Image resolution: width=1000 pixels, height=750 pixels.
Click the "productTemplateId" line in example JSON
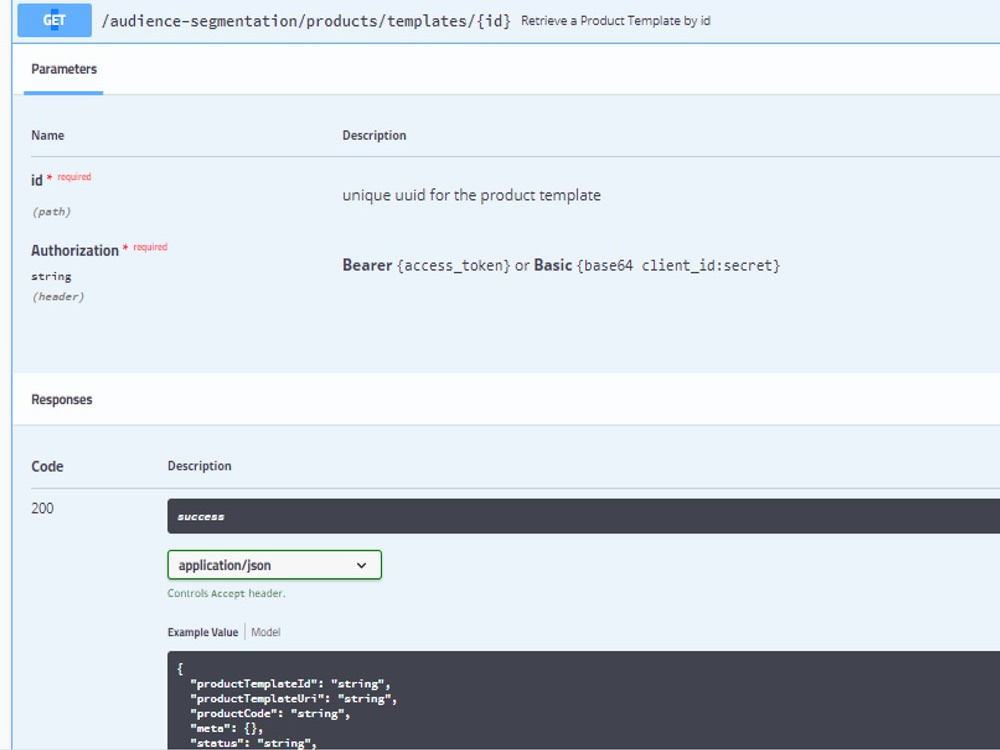click(290, 684)
